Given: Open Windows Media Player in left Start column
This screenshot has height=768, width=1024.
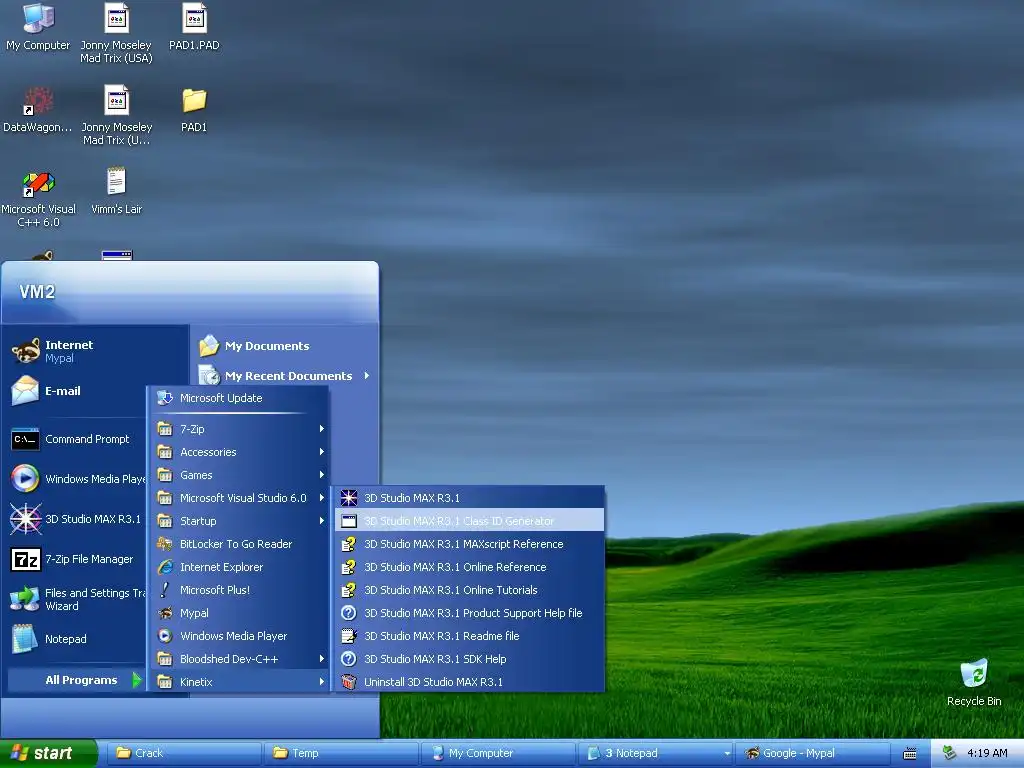Looking at the screenshot, I should (x=77, y=479).
